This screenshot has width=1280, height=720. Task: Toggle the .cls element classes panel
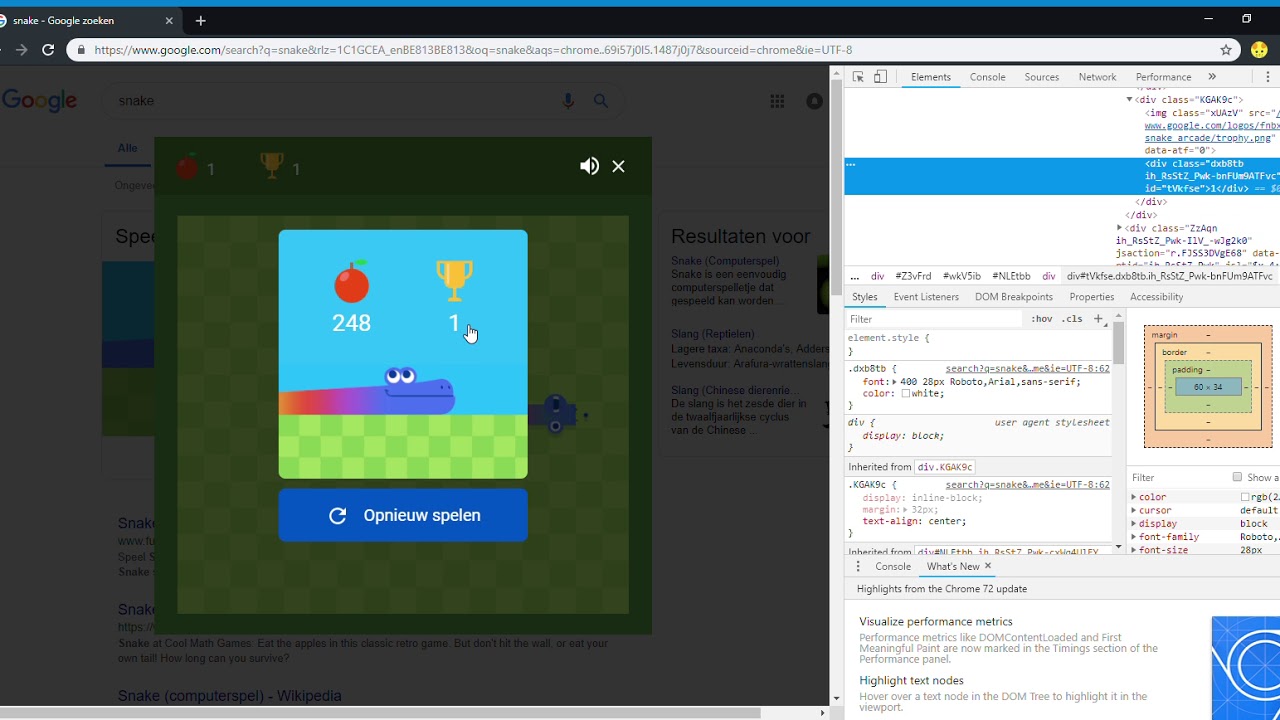click(x=1072, y=319)
